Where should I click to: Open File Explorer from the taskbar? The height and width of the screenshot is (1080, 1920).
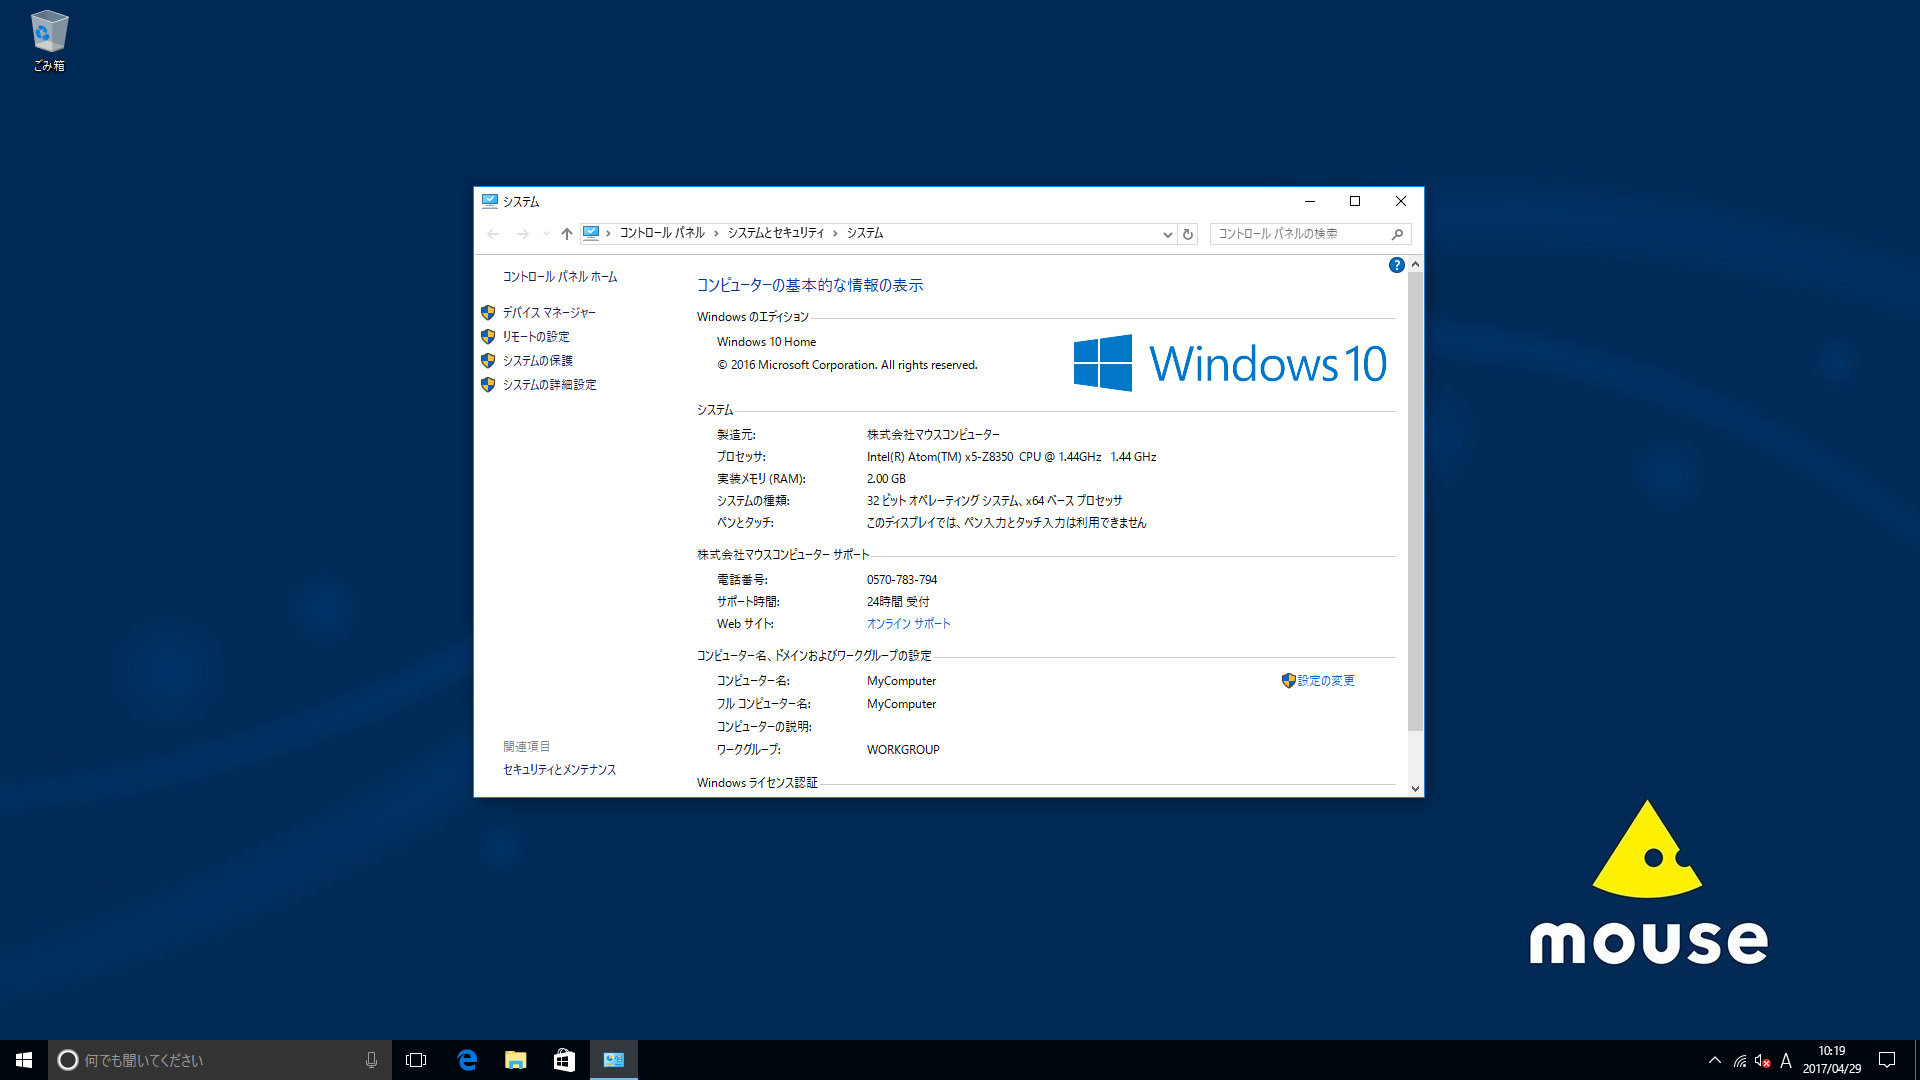[516, 1059]
